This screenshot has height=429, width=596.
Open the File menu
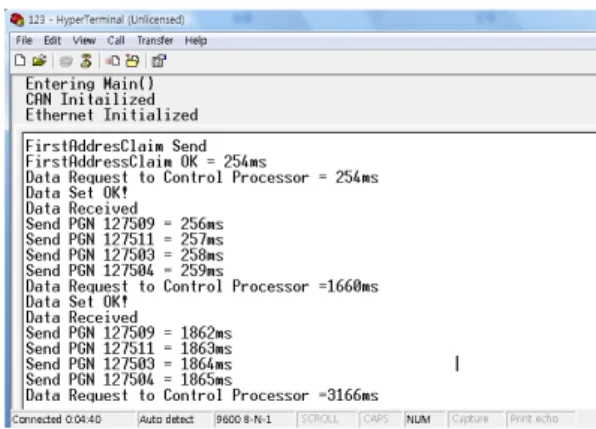pos(24,40)
